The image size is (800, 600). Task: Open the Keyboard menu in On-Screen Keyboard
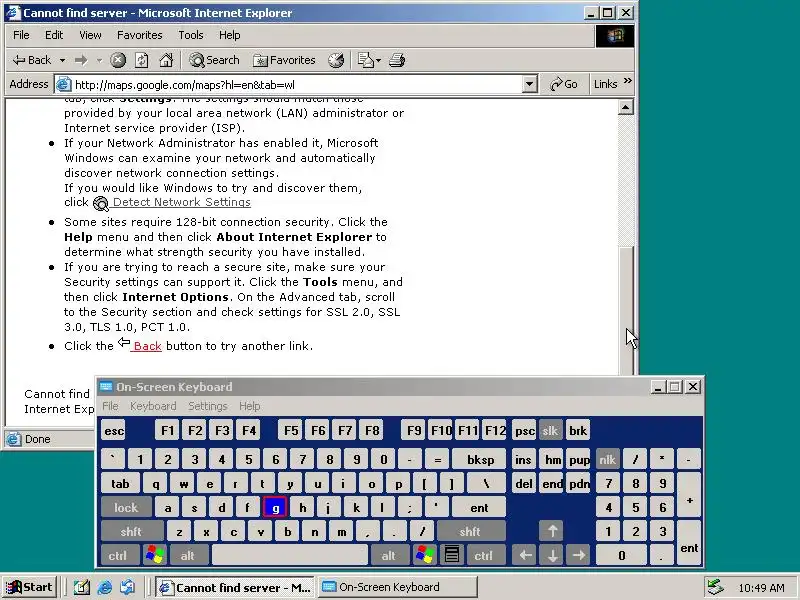point(153,406)
